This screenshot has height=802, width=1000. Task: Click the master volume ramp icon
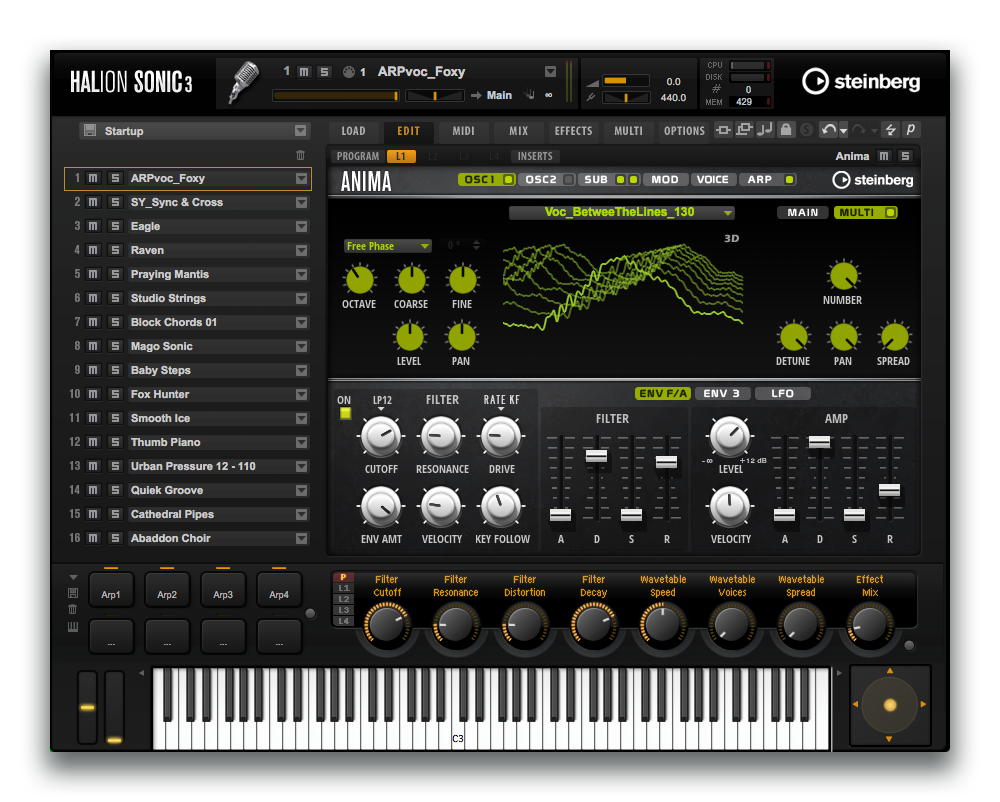(592, 82)
